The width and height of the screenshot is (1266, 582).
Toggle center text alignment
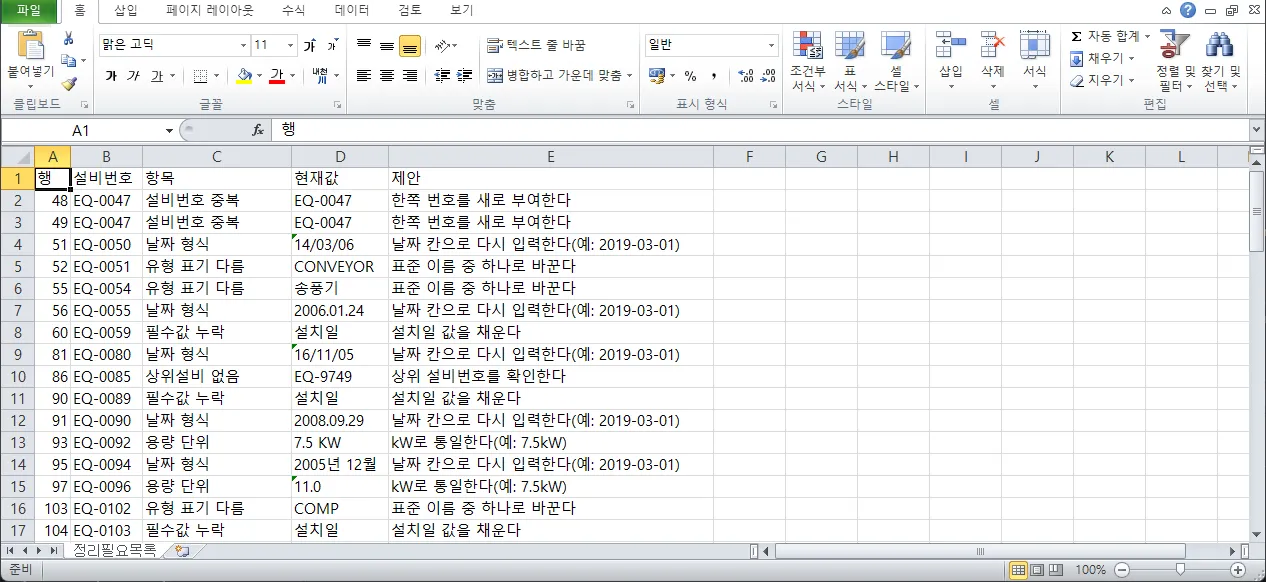[x=387, y=76]
